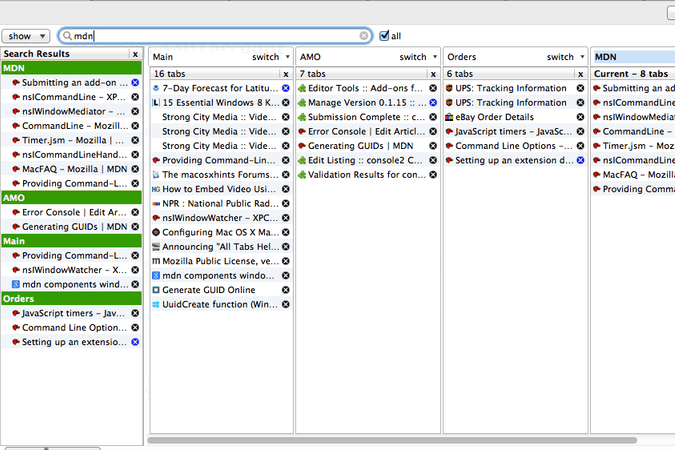Click the eBay favicon in Orders list
The image size is (675, 450).
[x=449, y=117]
